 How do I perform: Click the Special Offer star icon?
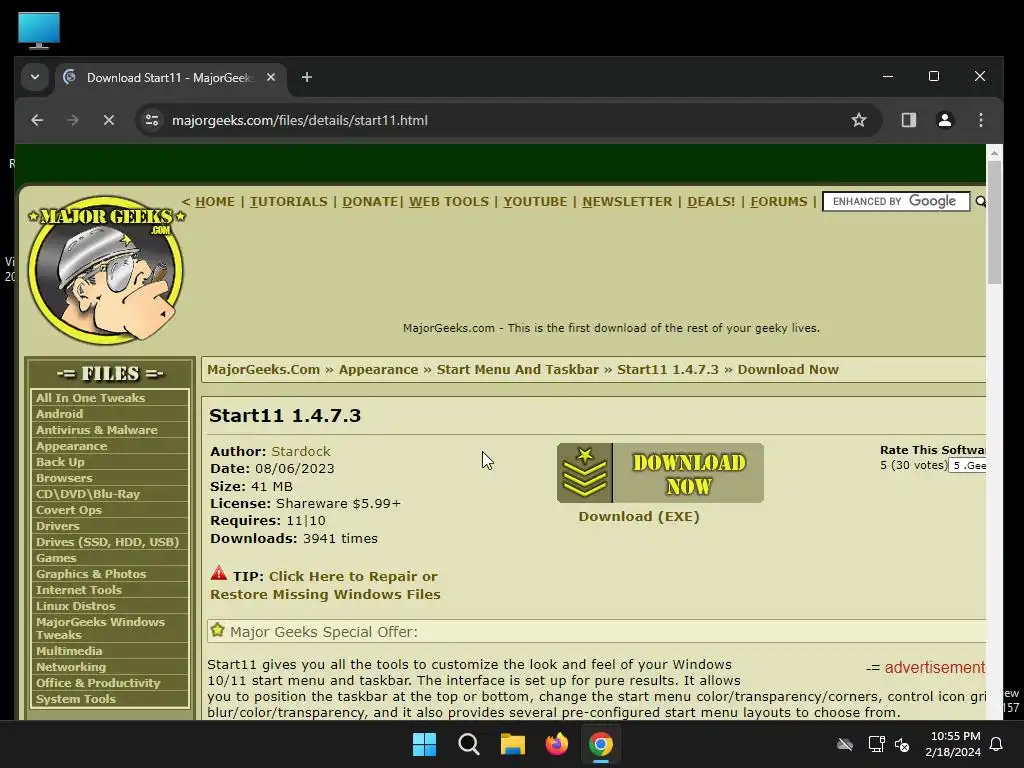click(x=217, y=630)
